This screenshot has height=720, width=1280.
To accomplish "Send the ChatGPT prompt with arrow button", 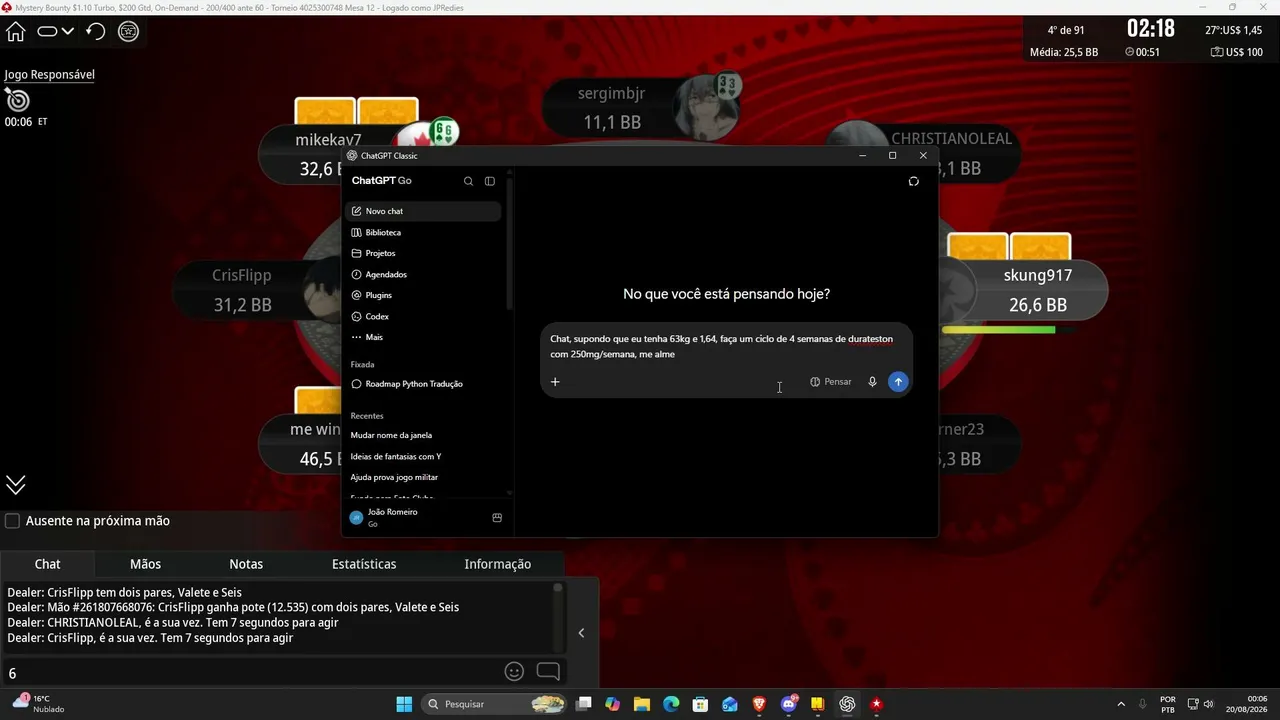I will 898,381.
